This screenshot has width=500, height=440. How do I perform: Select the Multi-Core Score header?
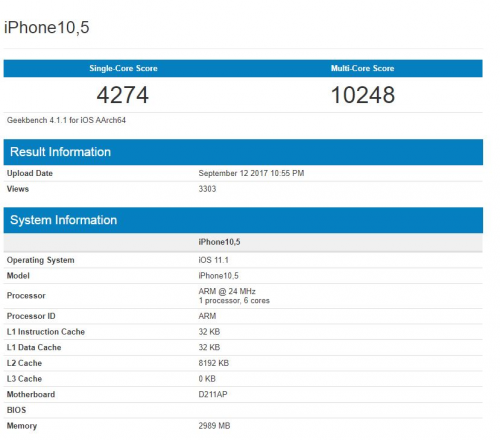362,68
